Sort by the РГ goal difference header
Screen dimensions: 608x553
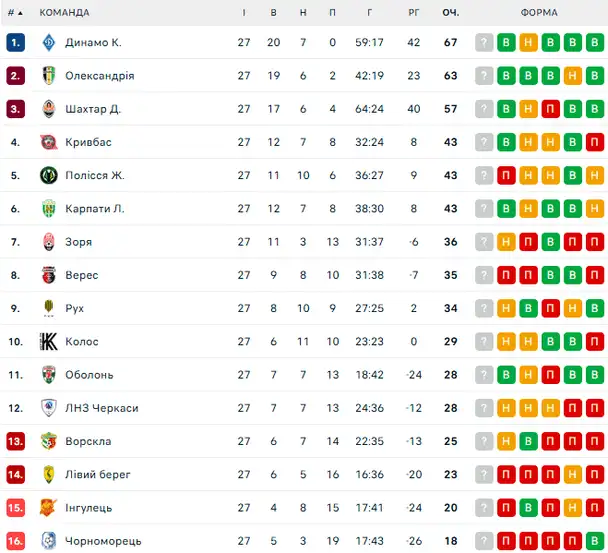pyautogui.click(x=414, y=12)
